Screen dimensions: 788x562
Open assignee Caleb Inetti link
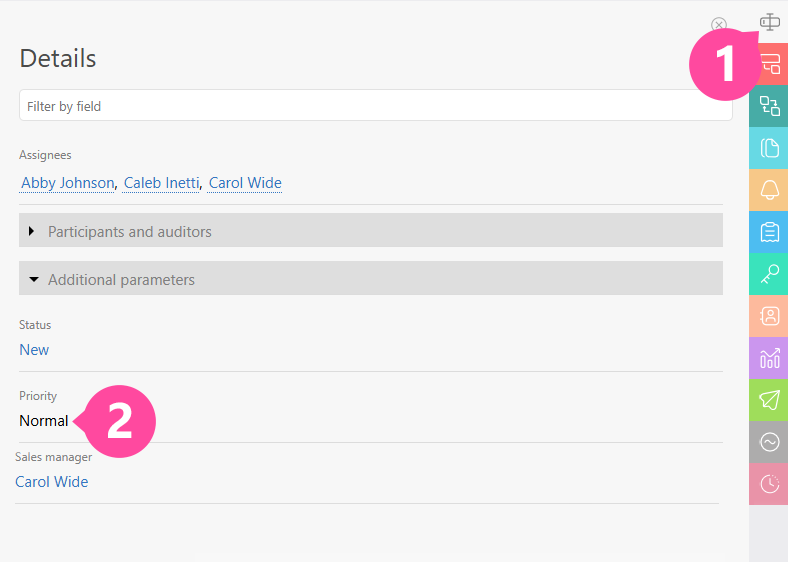click(x=162, y=183)
